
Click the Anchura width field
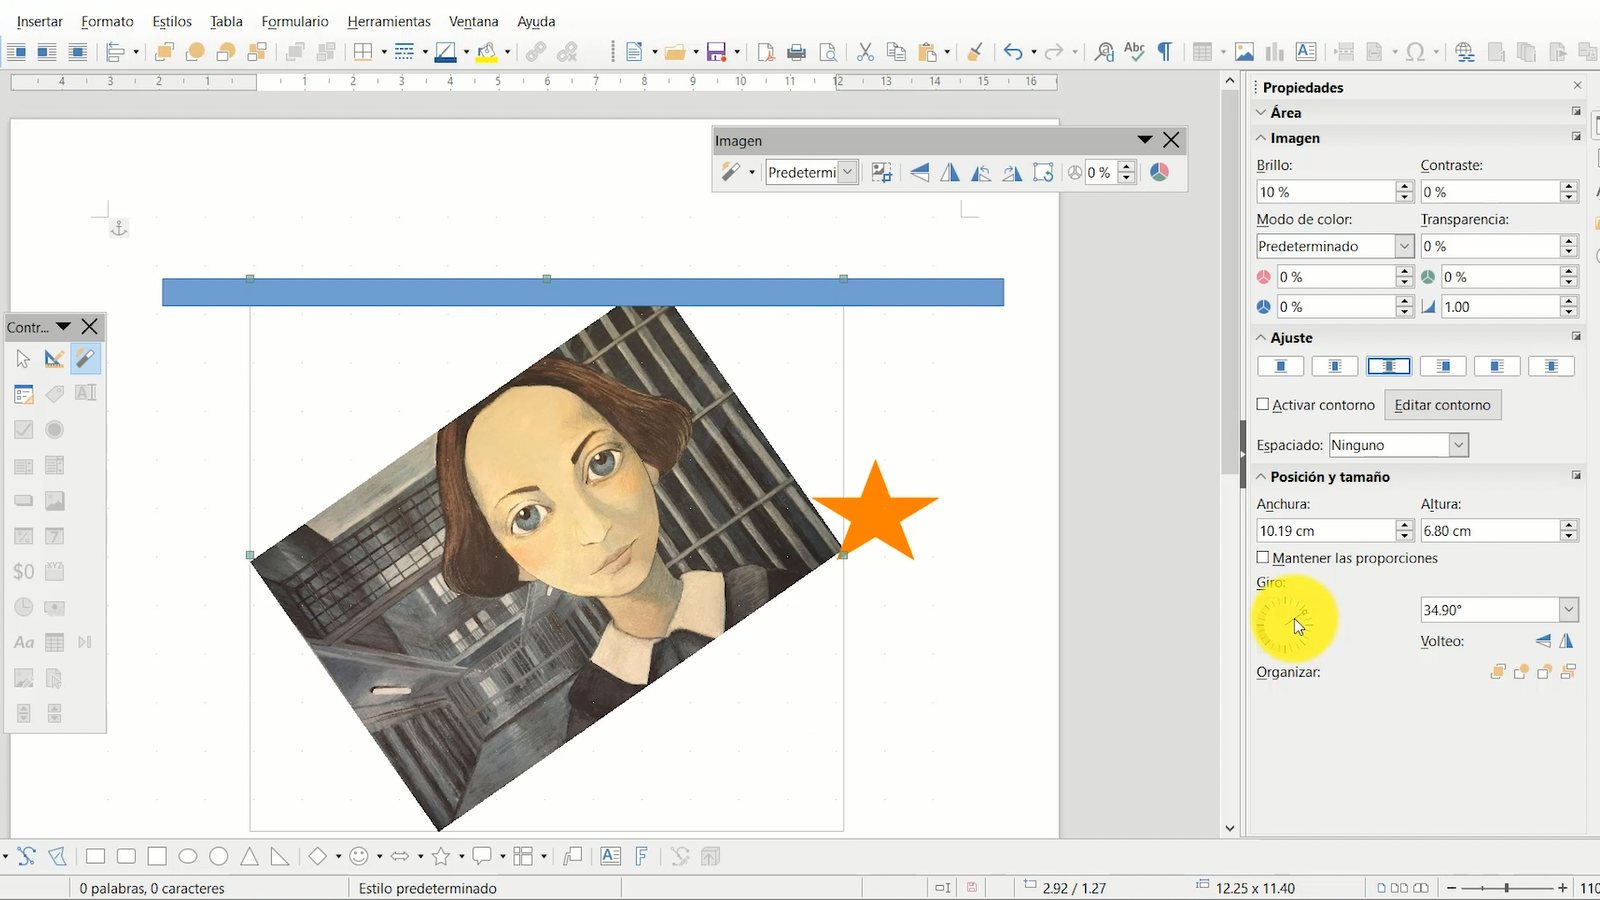pyautogui.click(x=1325, y=531)
